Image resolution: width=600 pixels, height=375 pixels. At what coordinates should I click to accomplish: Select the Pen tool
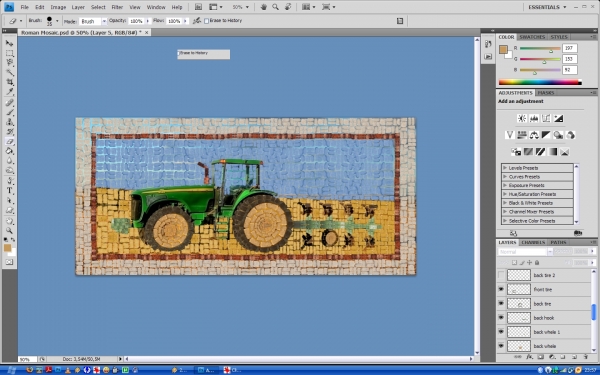pyautogui.click(x=9, y=181)
